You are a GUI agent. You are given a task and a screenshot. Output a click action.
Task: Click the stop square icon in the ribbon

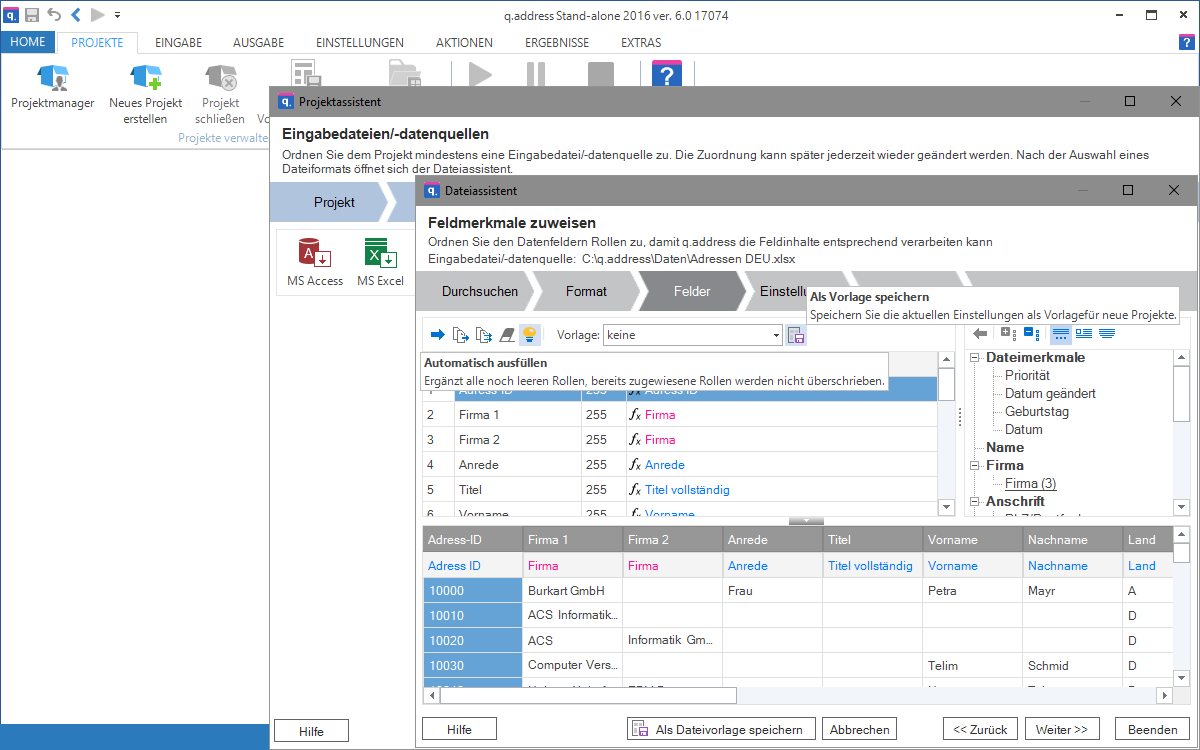601,76
